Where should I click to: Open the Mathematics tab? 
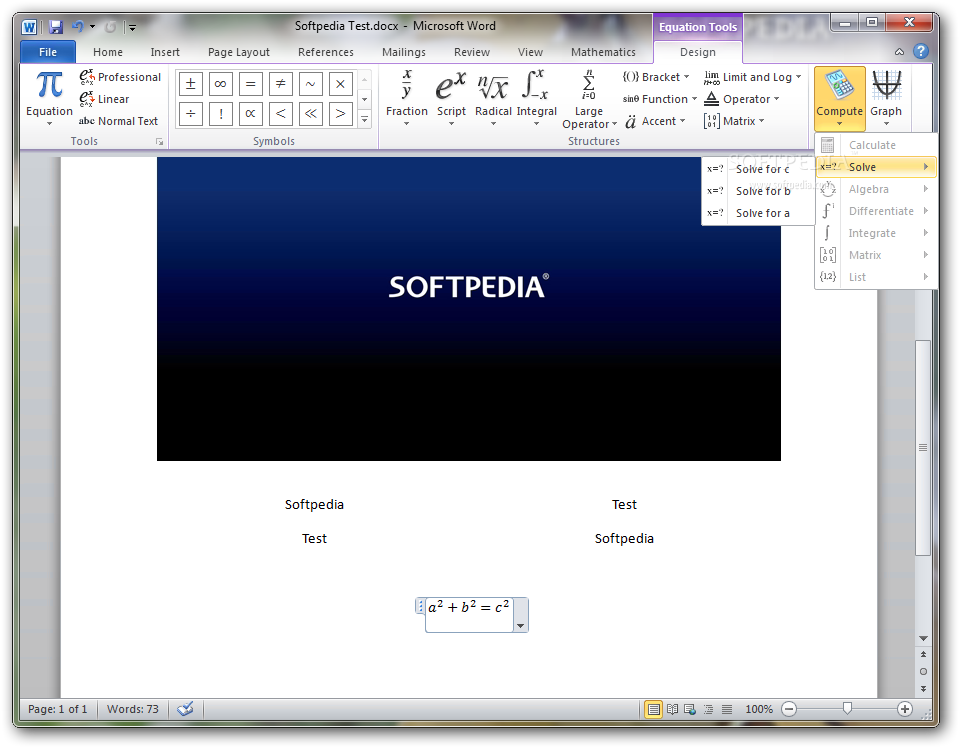pyautogui.click(x=603, y=52)
